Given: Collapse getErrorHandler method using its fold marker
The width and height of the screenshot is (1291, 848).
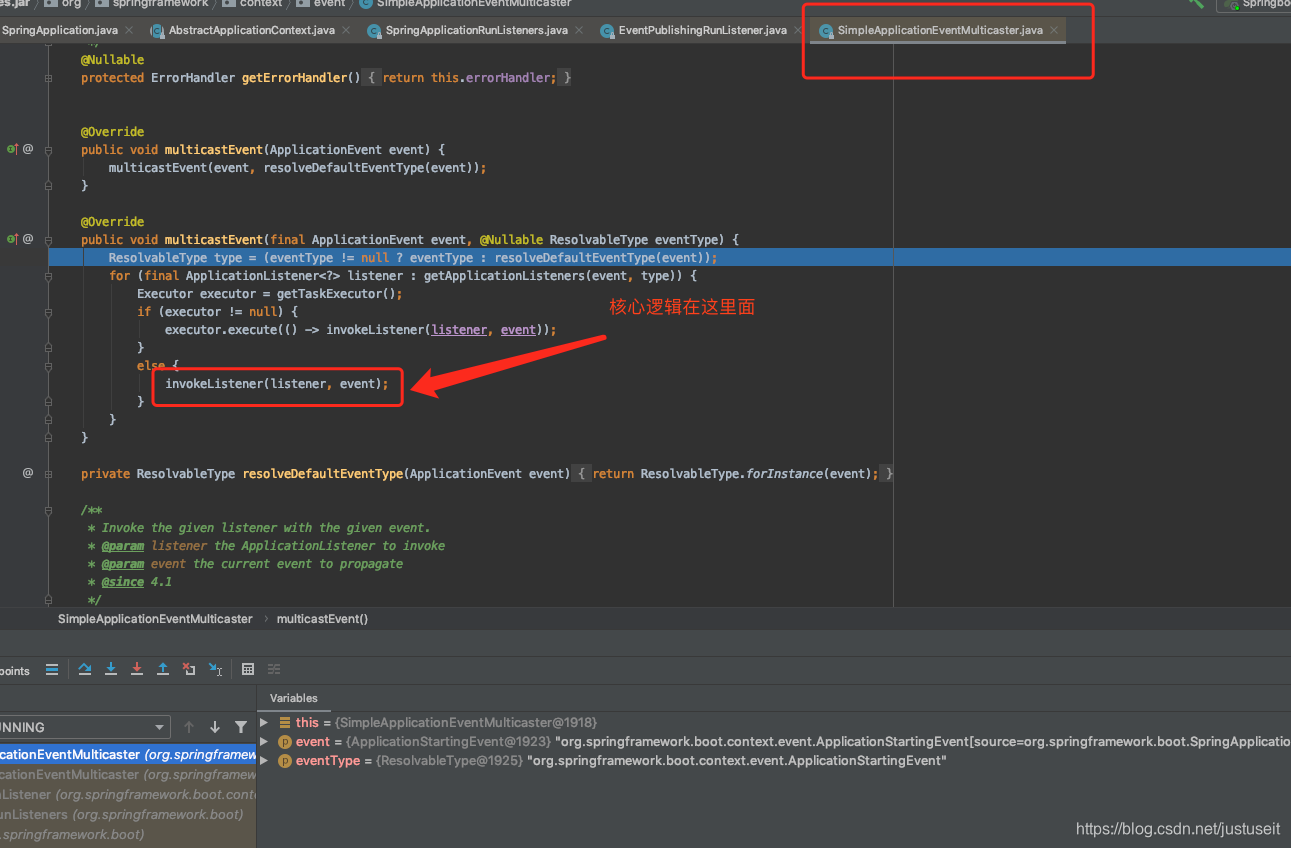Looking at the screenshot, I should pyautogui.click(x=48, y=77).
